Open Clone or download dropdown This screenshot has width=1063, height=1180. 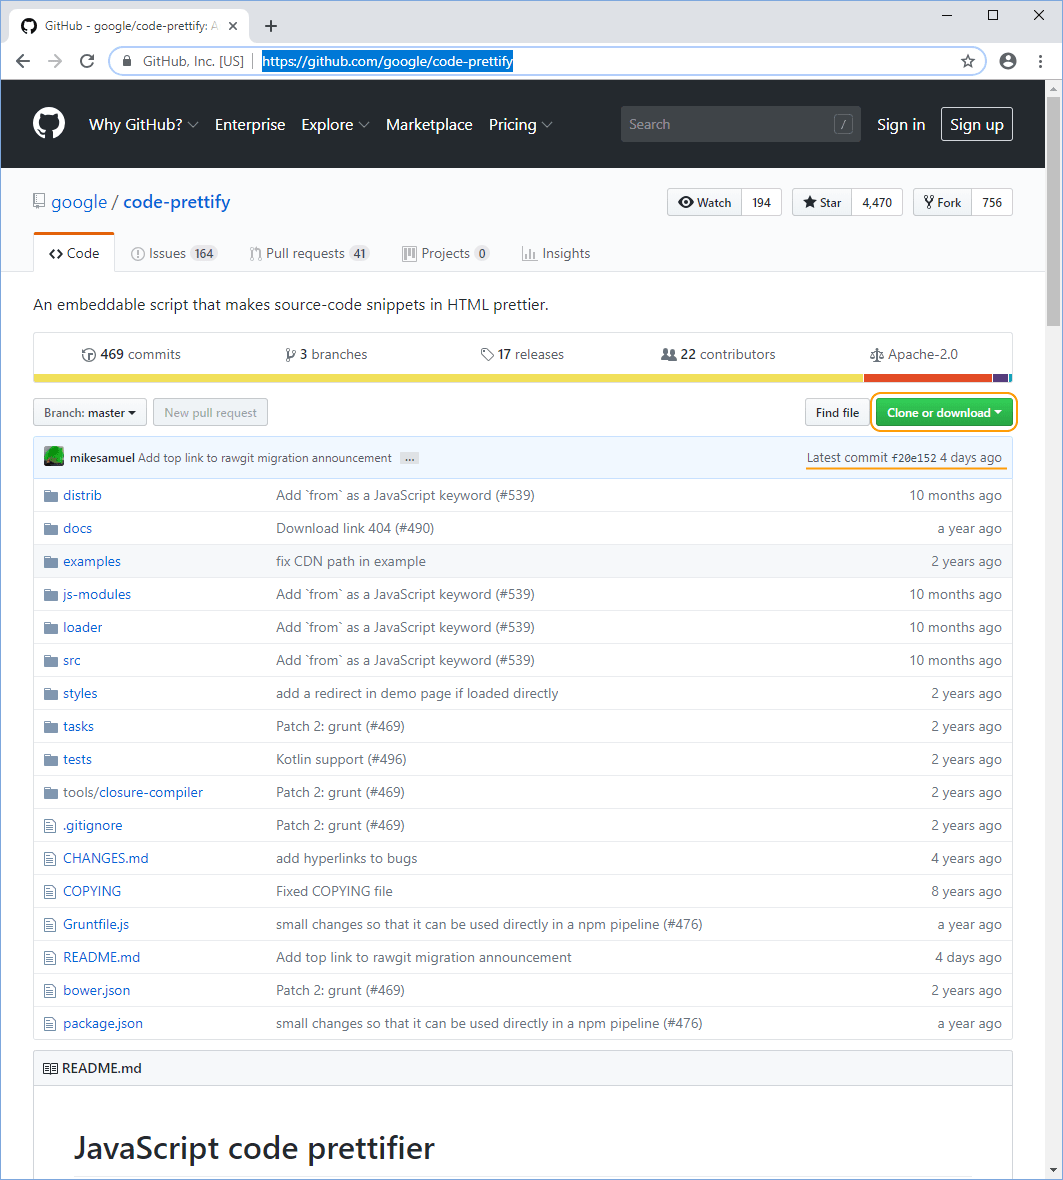click(944, 412)
